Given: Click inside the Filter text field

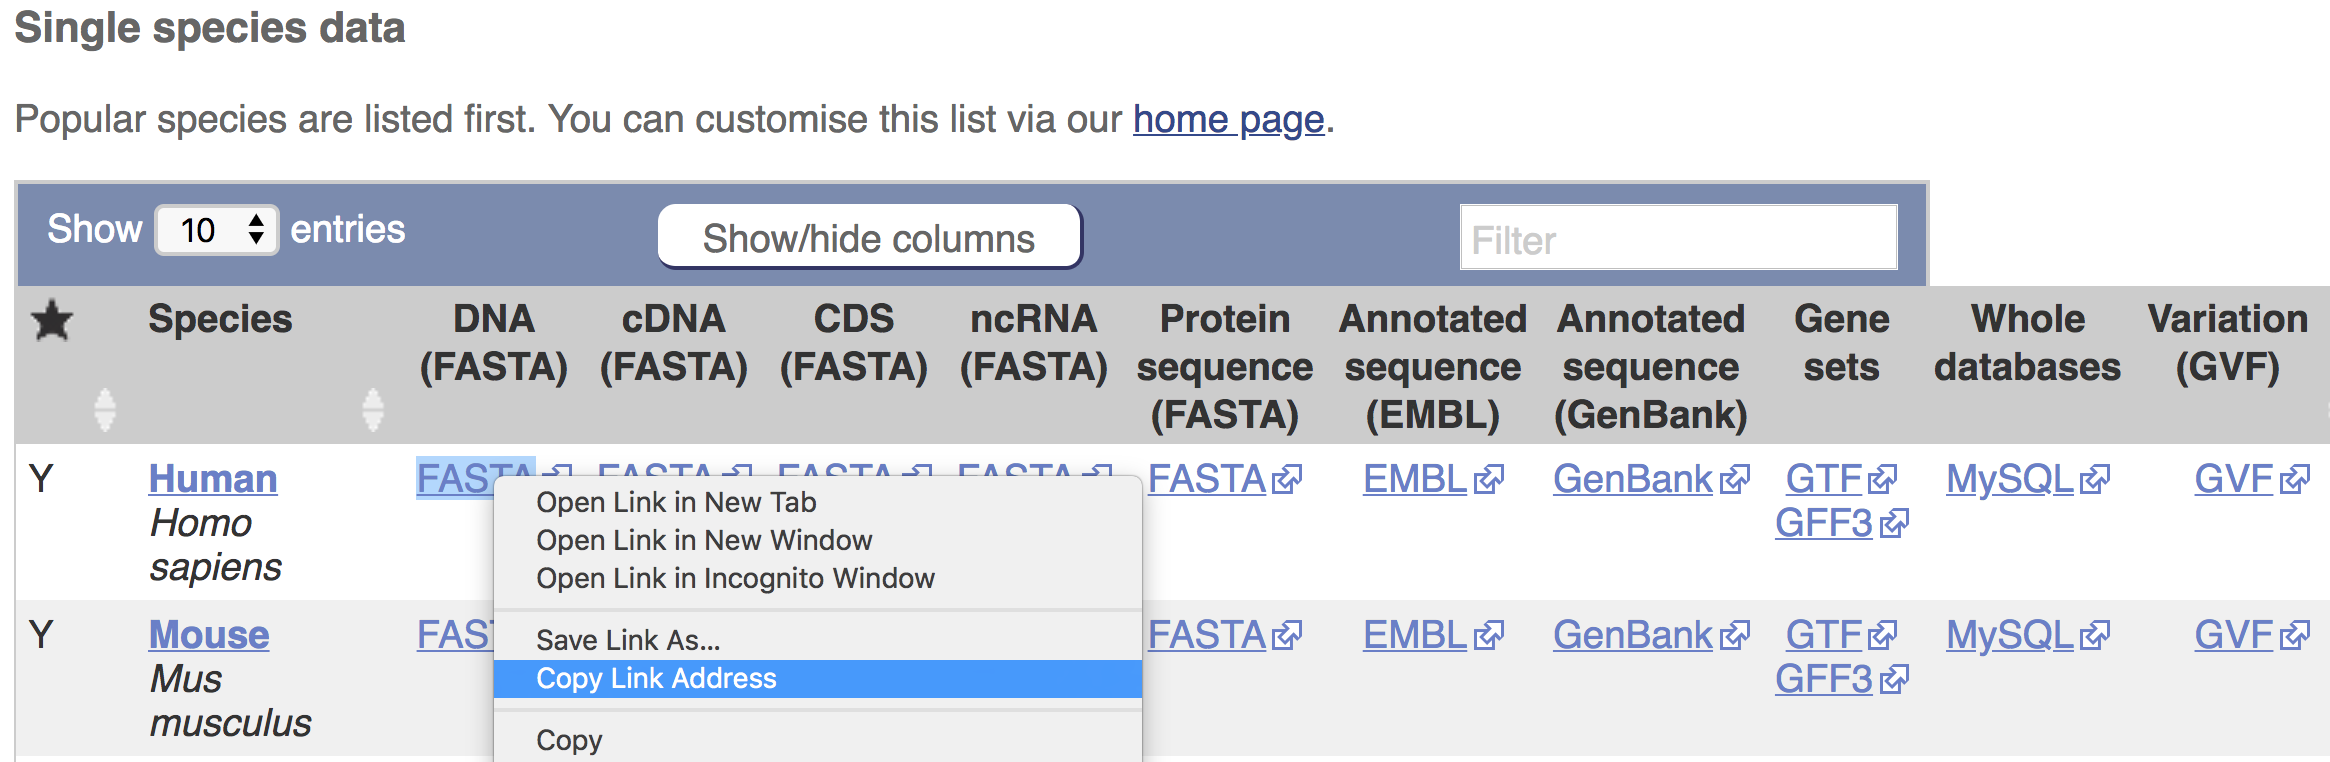Looking at the screenshot, I should pos(1678,238).
